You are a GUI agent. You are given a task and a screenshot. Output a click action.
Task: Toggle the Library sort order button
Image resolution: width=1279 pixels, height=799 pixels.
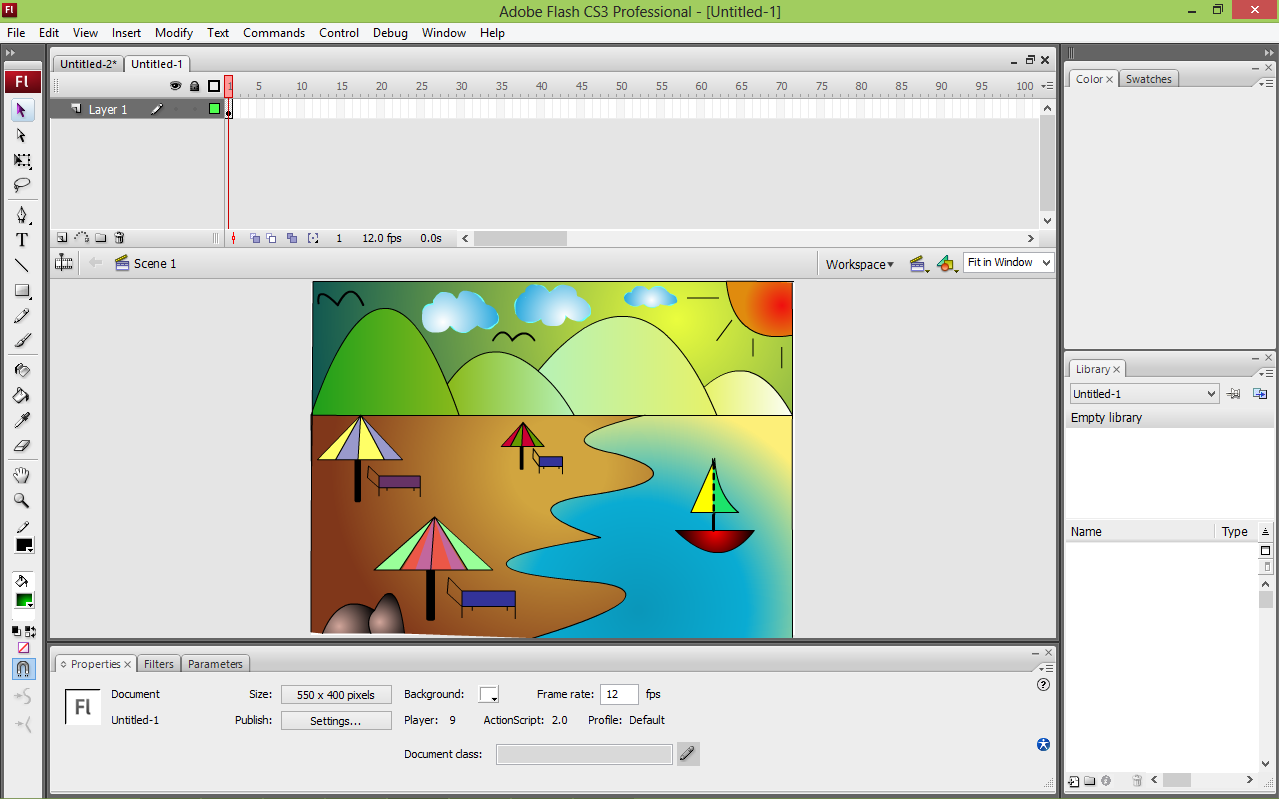point(1266,532)
